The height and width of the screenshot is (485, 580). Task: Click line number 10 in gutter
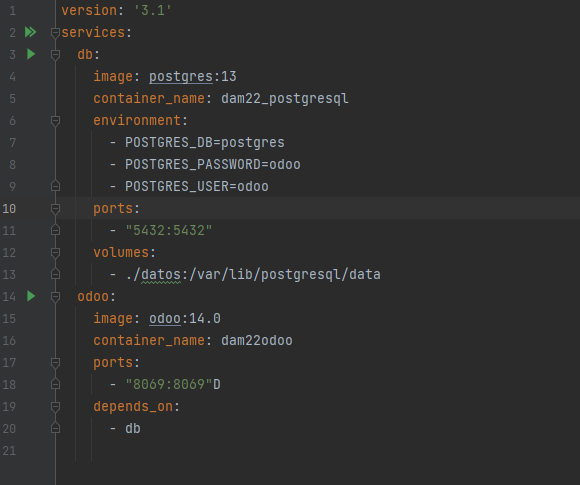tap(9, 209)
